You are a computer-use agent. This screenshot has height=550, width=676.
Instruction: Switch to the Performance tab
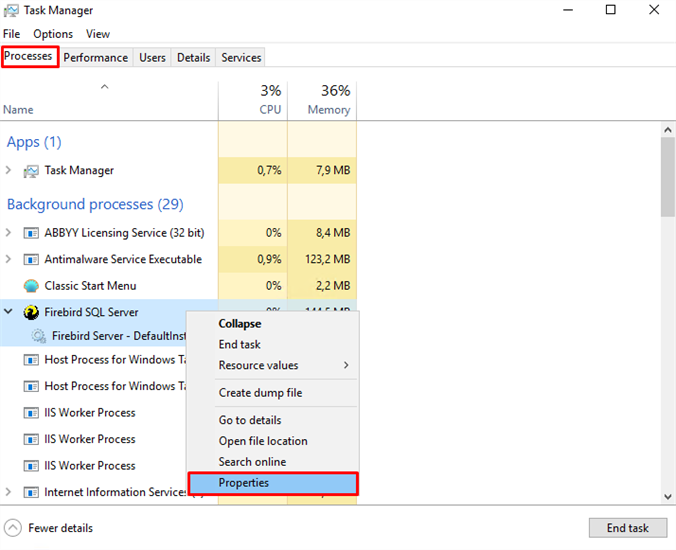(x=96, y=57)
